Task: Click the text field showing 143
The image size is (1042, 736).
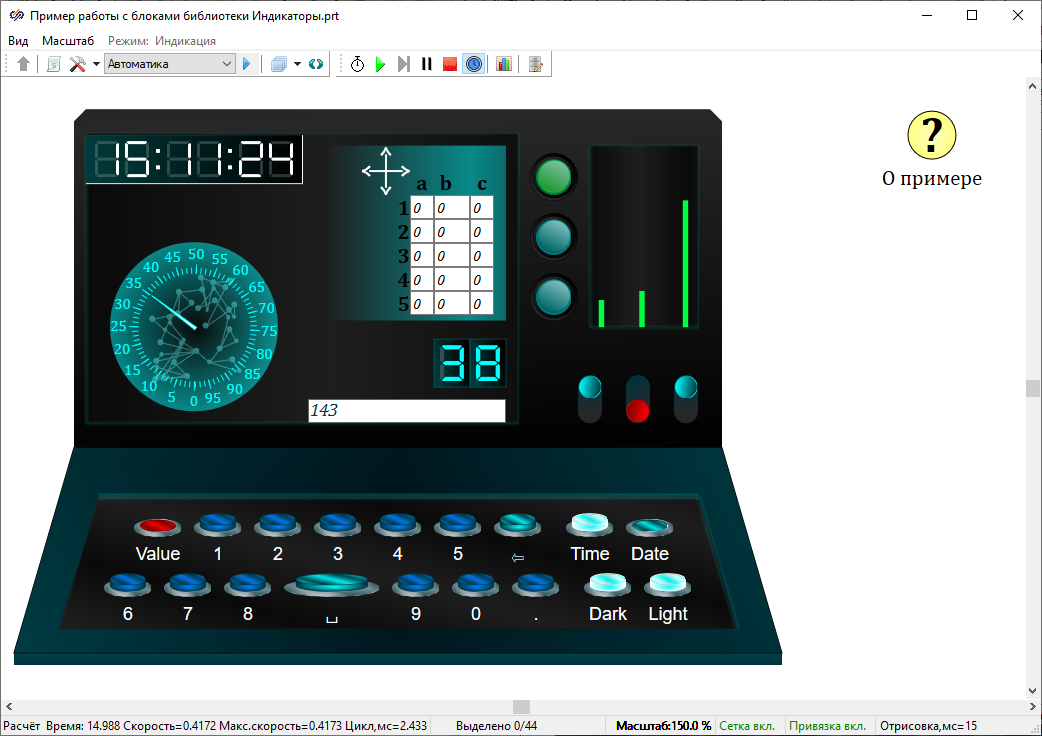Action: click(x=406, y=410)
